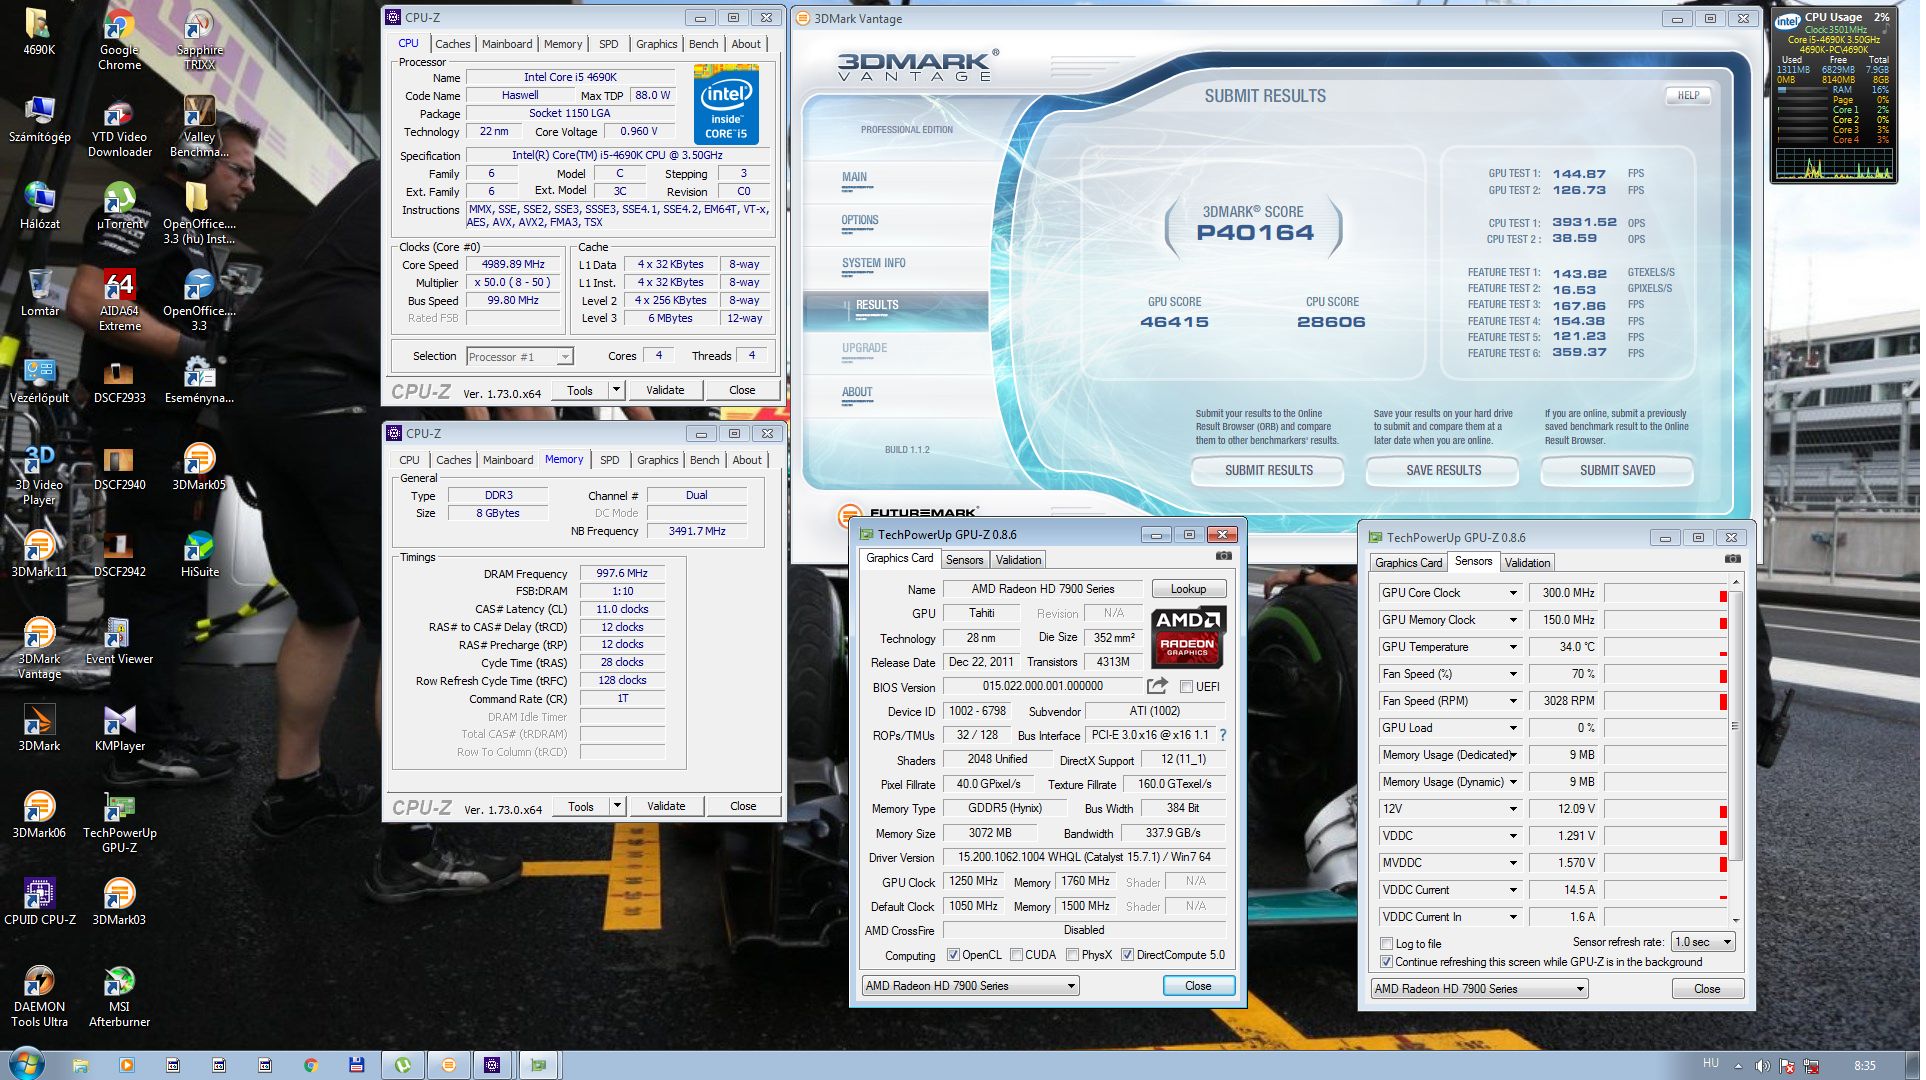Toggle the UEFI checkbox
Viewport: 1926px width, 1080px height.
(x=1186, y=687)
